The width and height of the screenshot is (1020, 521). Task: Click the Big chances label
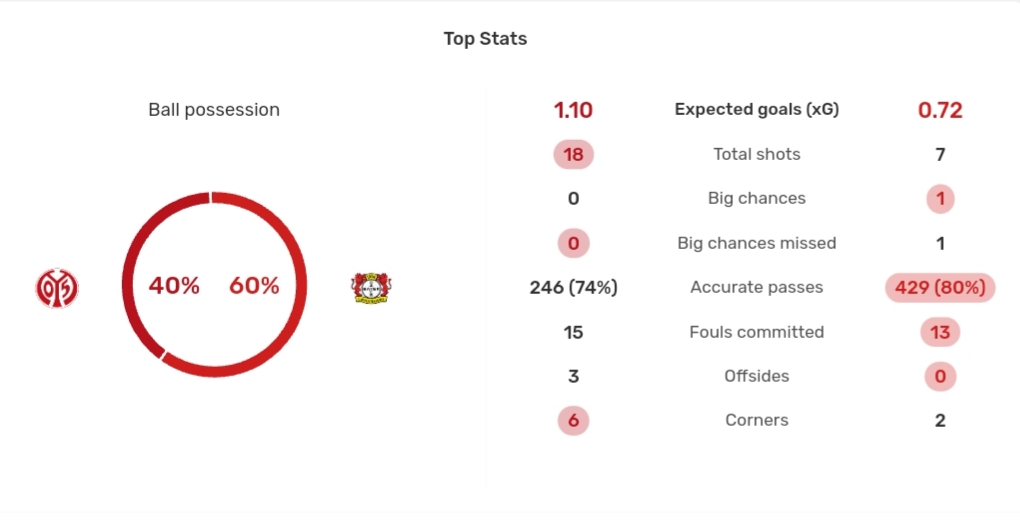(x=757, y=198)
